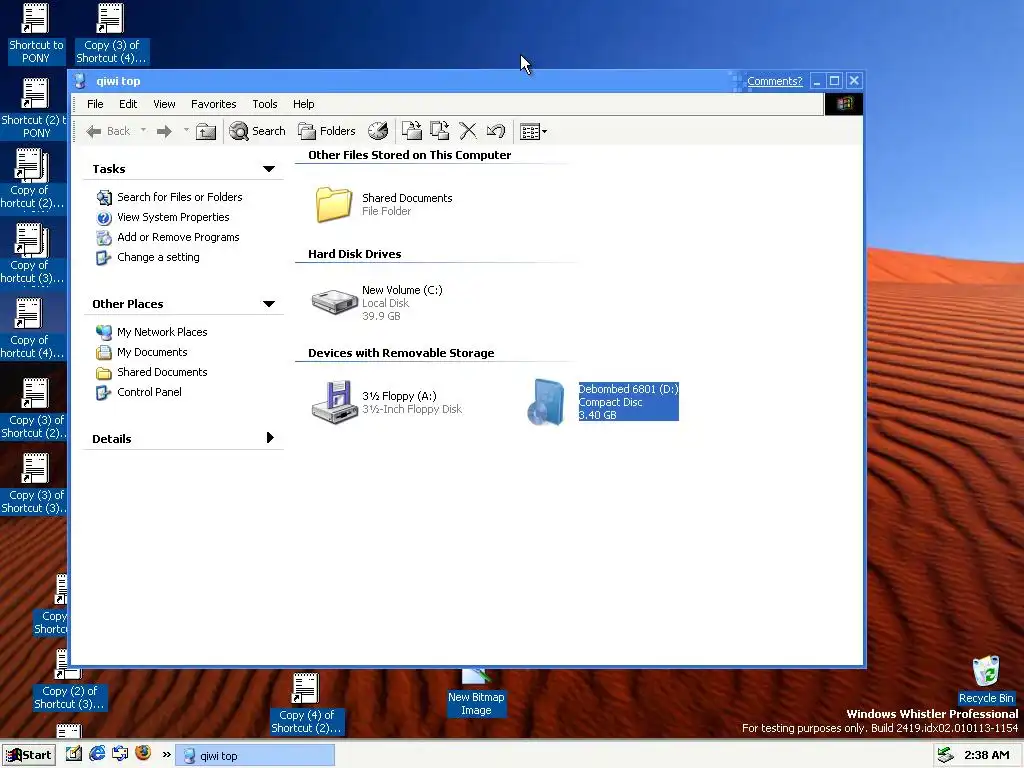This screenshot has height=768, width=1024.
Task: Select the Shared Documents folder icon
Action: [334, 204]
